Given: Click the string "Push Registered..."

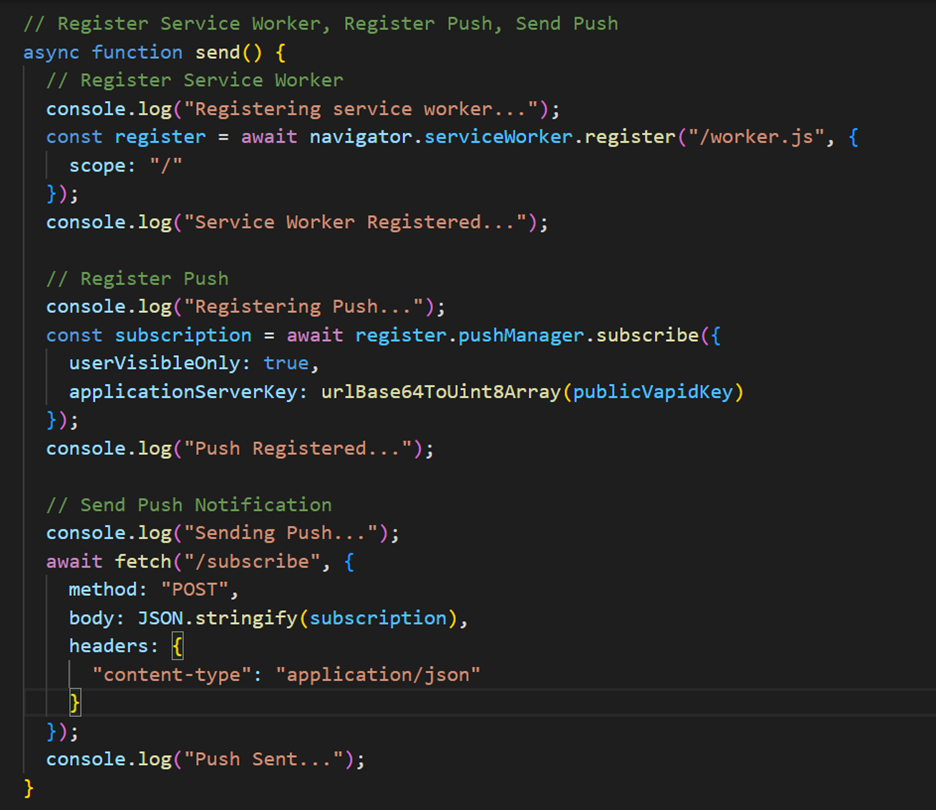Looking at the screenshot, I should click(298, 449).
